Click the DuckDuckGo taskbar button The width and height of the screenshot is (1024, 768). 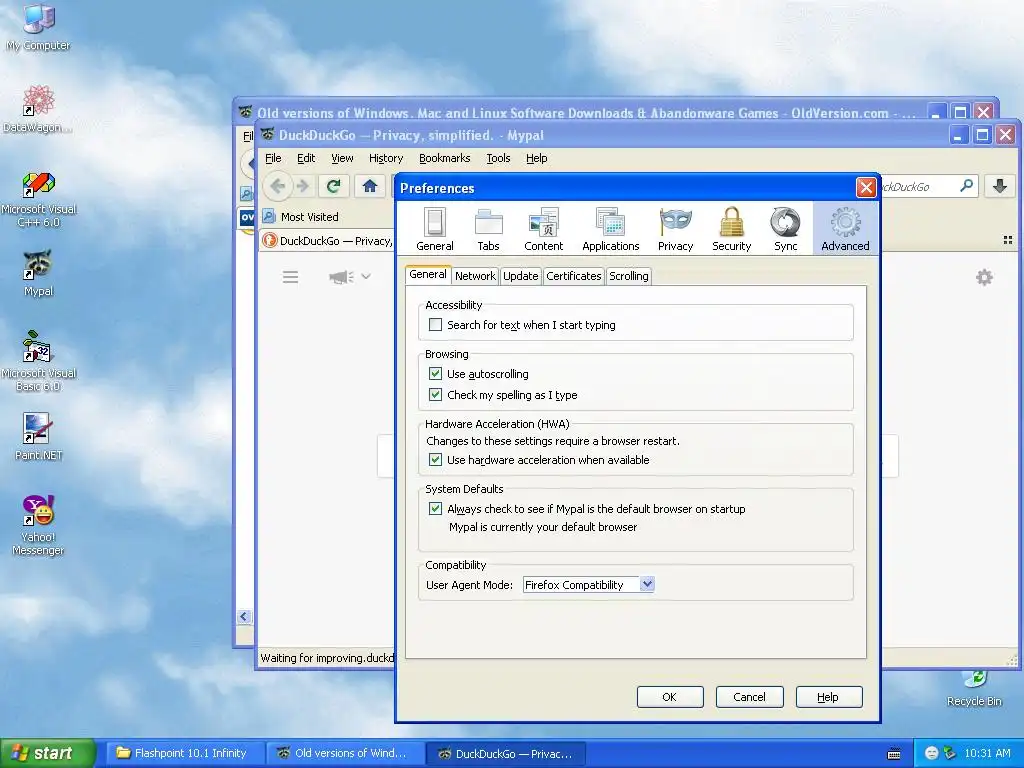tap(505, 753)
